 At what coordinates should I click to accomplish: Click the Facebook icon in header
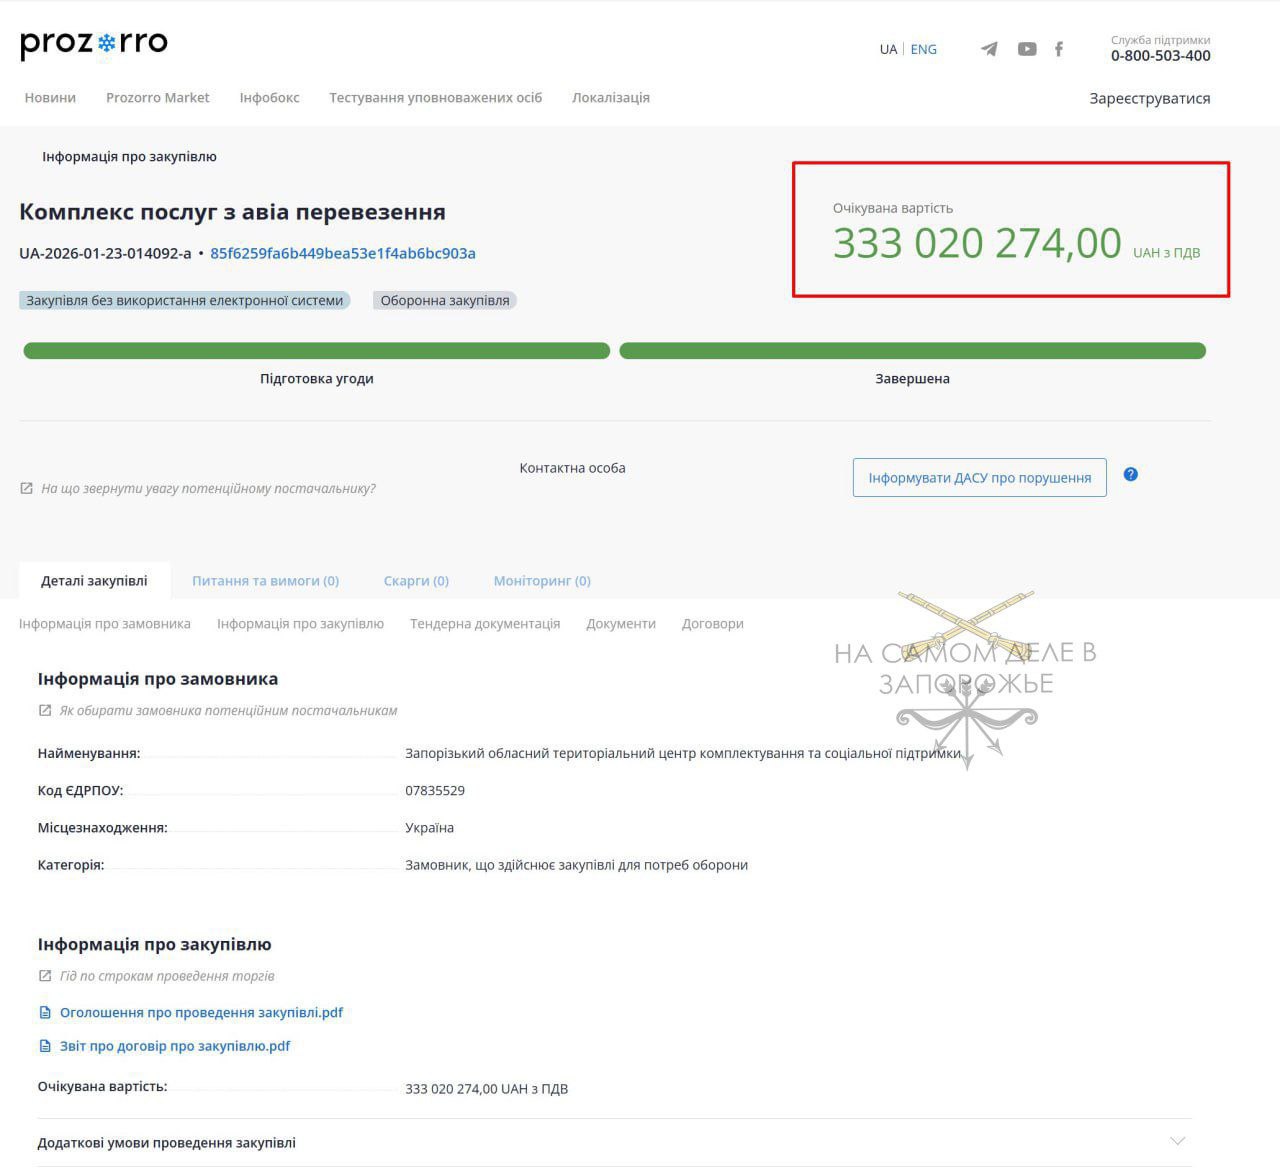point(1059,49)
